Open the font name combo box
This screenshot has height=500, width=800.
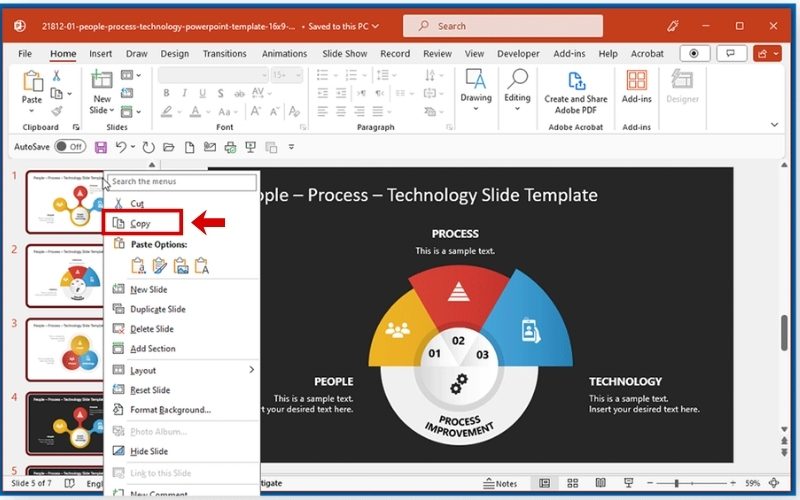pyautogui.click(x=213, y=76)
